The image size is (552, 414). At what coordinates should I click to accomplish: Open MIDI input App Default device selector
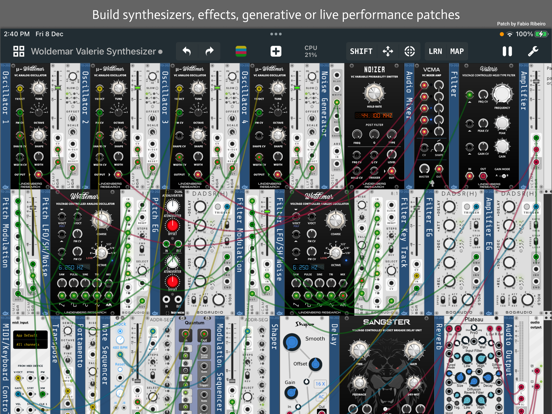pos(30,335)
